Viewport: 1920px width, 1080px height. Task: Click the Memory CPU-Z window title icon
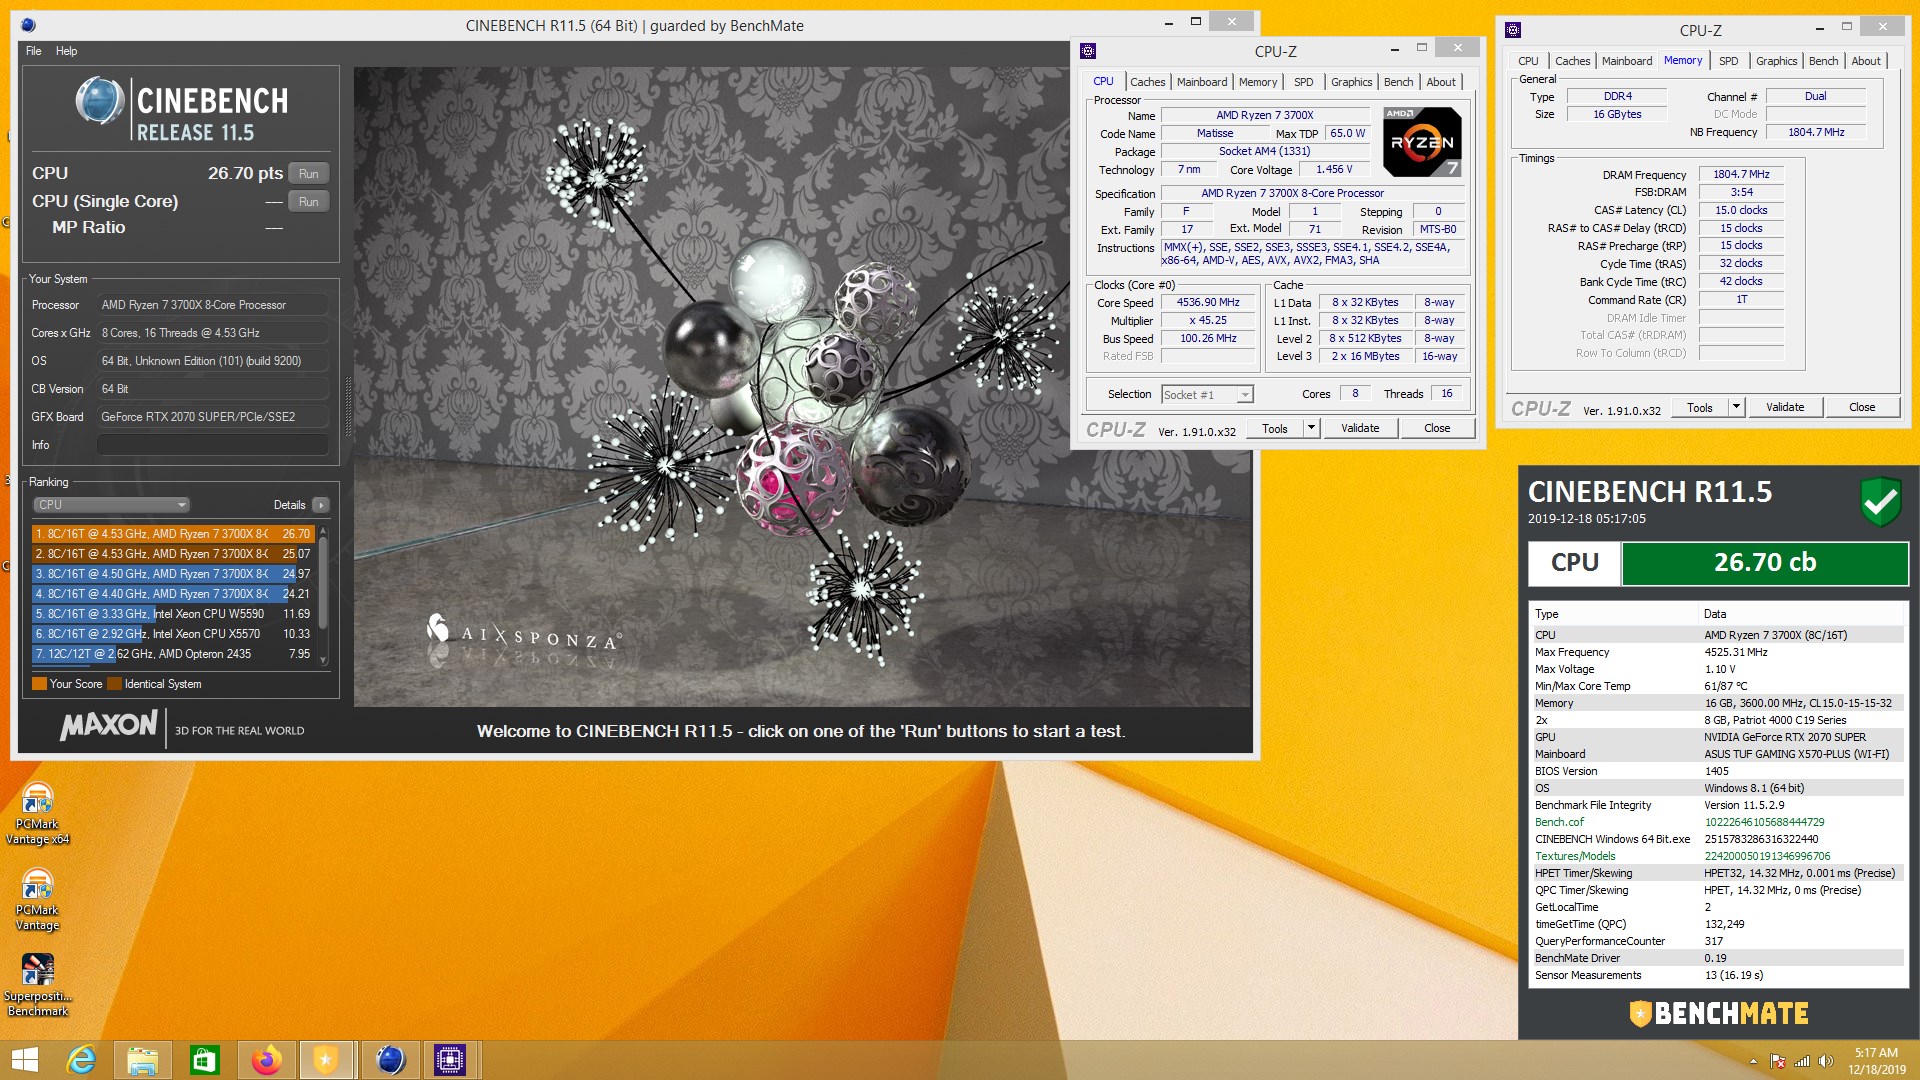tap(1513, 30)
